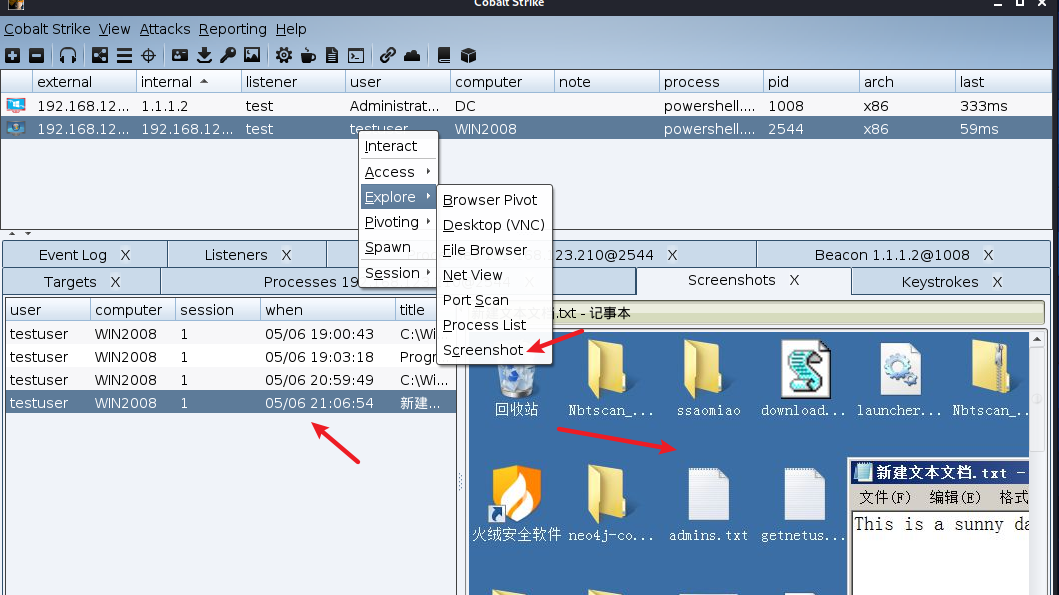Open the View menu
The width and height of the screenshot is (1059, 595).
[114, 29]
